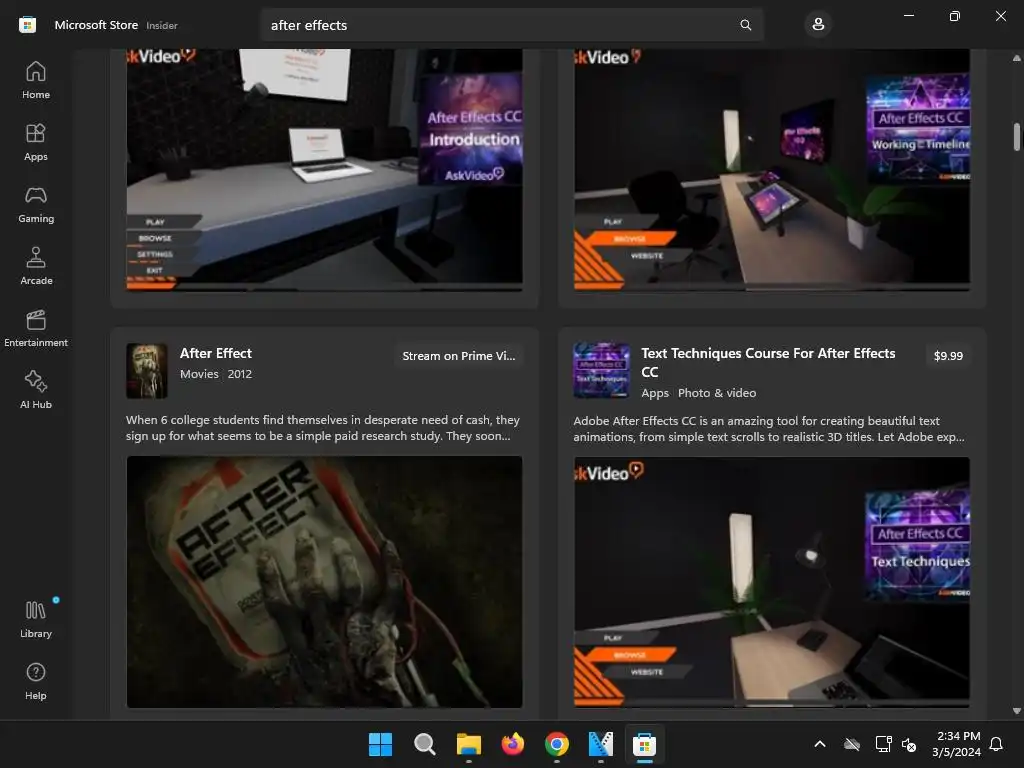Screen dimensions: 1024x768
Task: Click the 'Movies 2012' label
Action: (216, 374)
